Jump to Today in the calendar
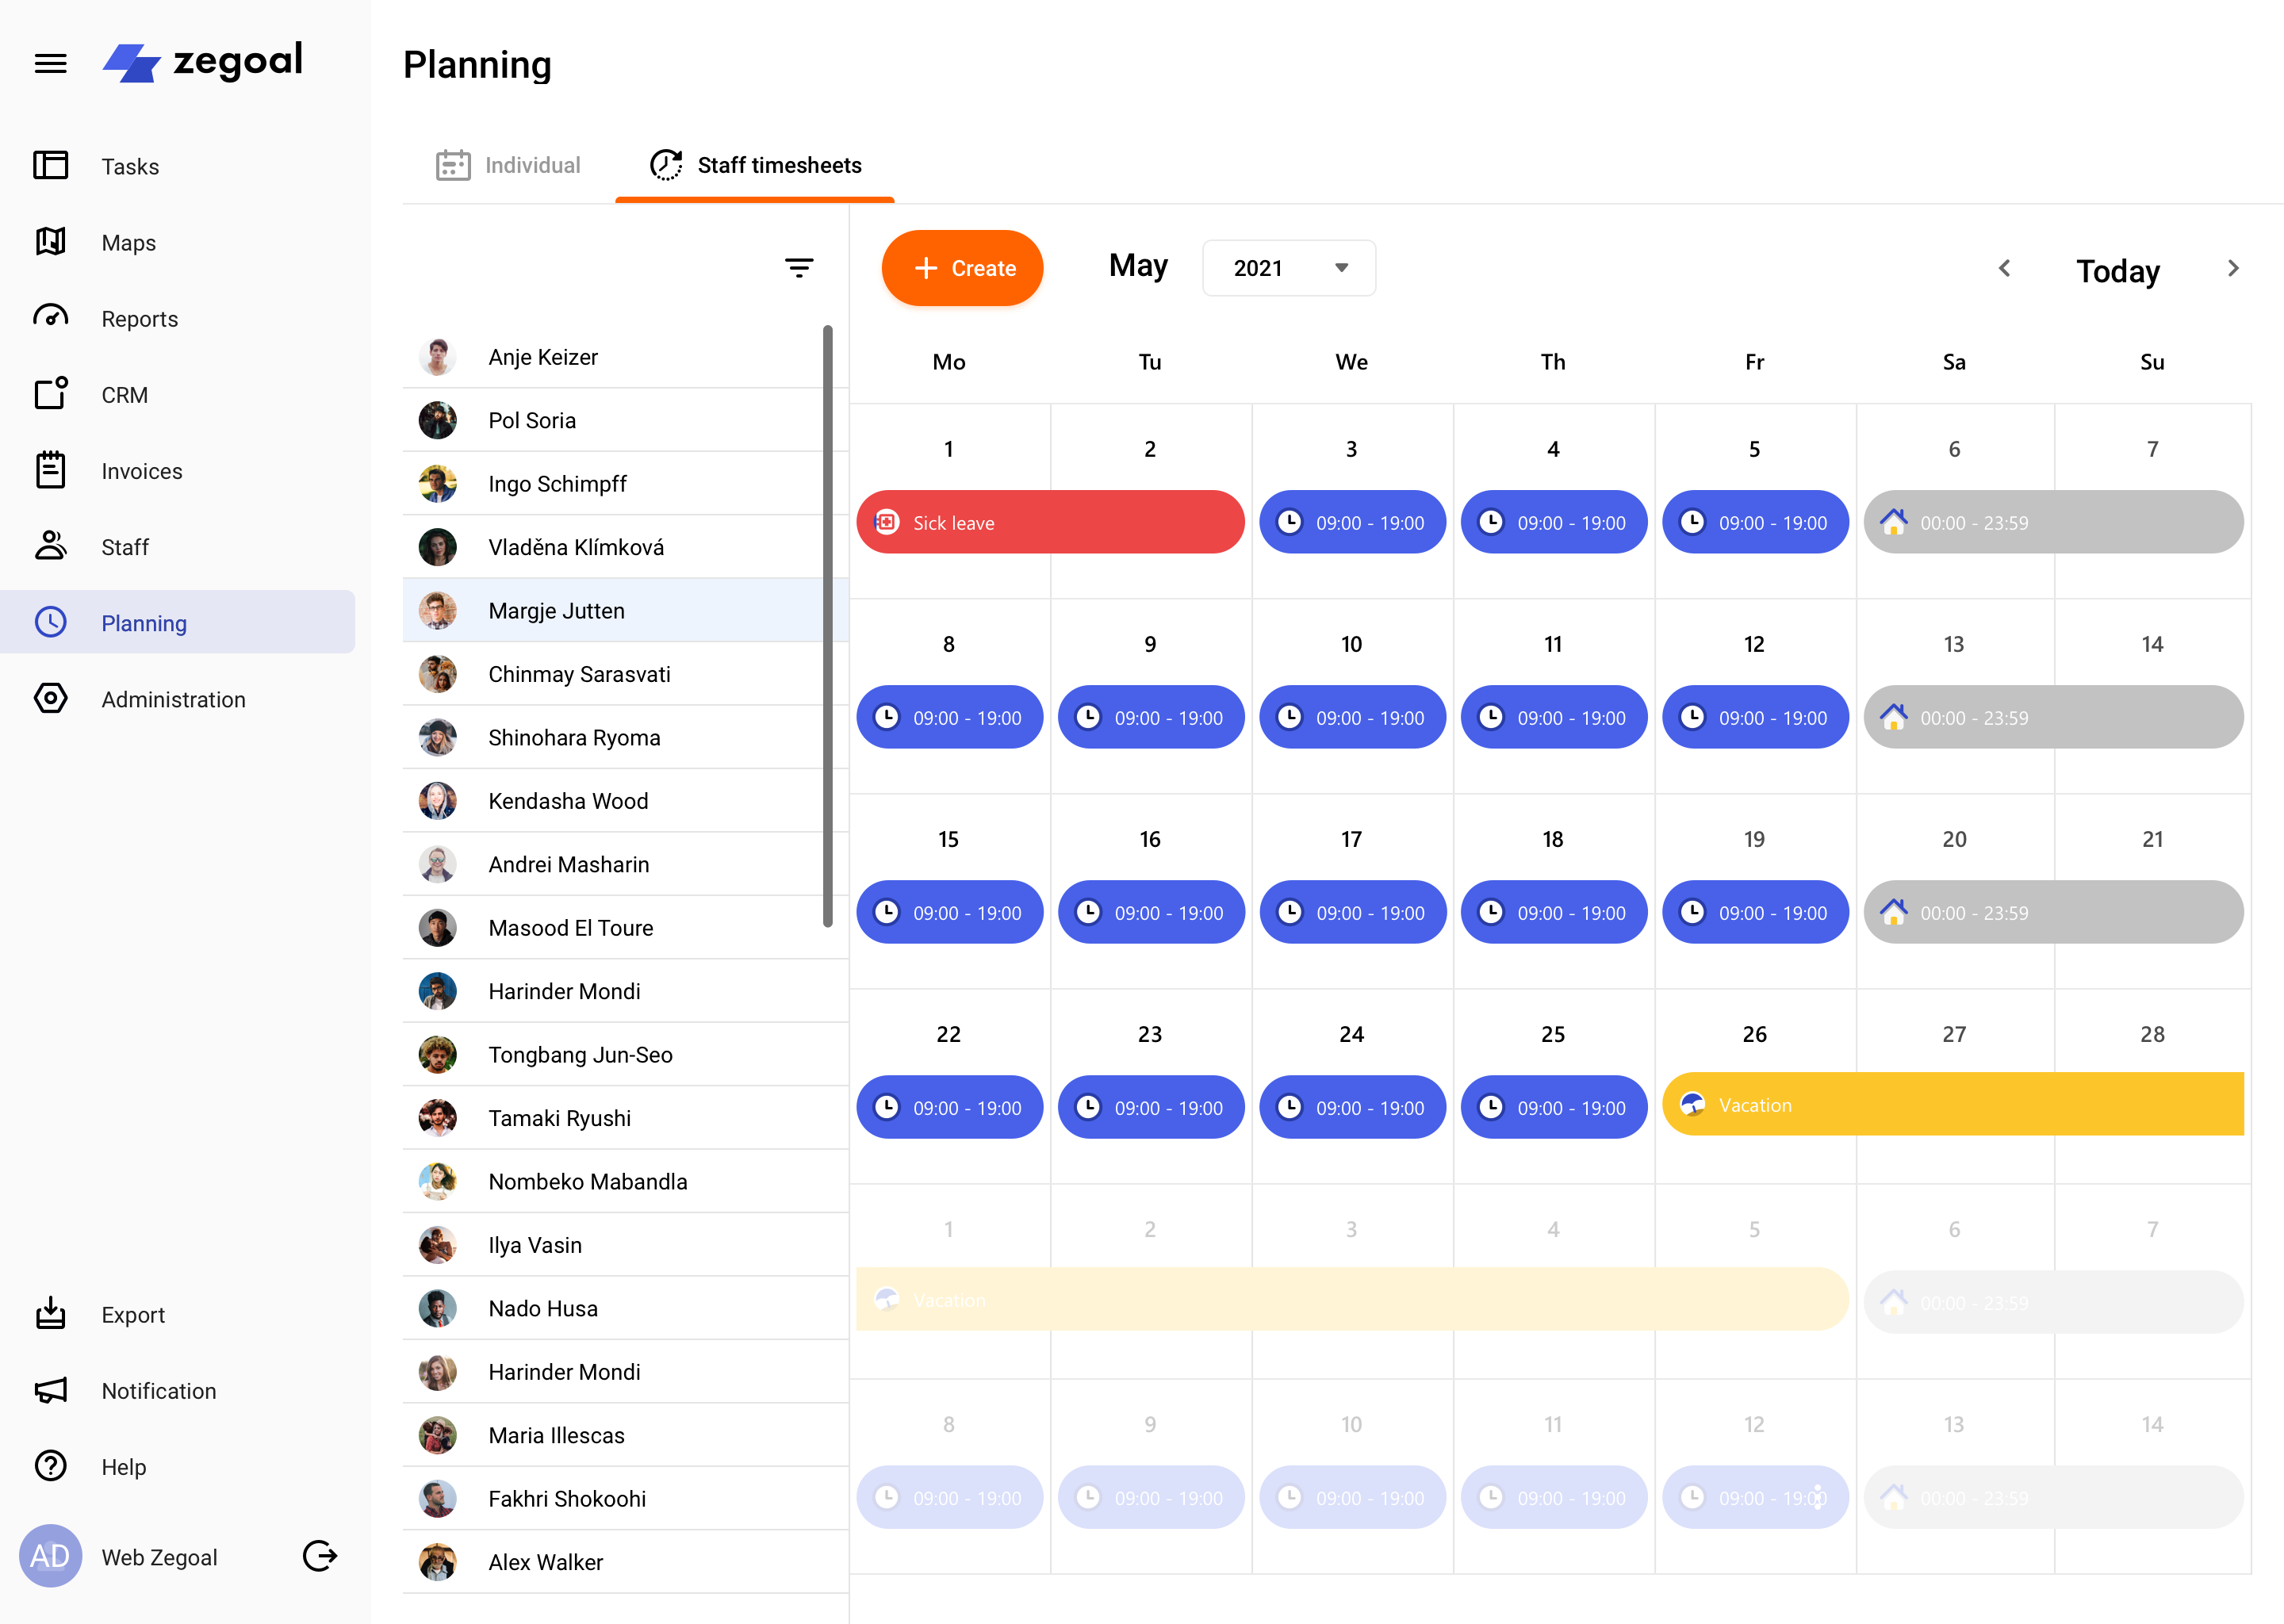The width and height of the screenshot is (2284, 1624). pyautogui.click(x=2117, y=270)
